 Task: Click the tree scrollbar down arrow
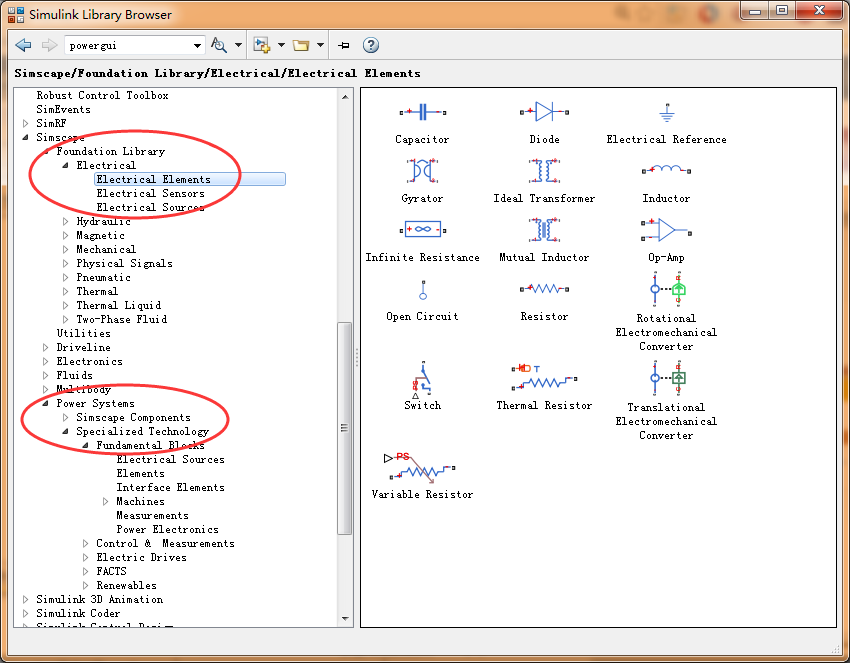click(345, 619)
